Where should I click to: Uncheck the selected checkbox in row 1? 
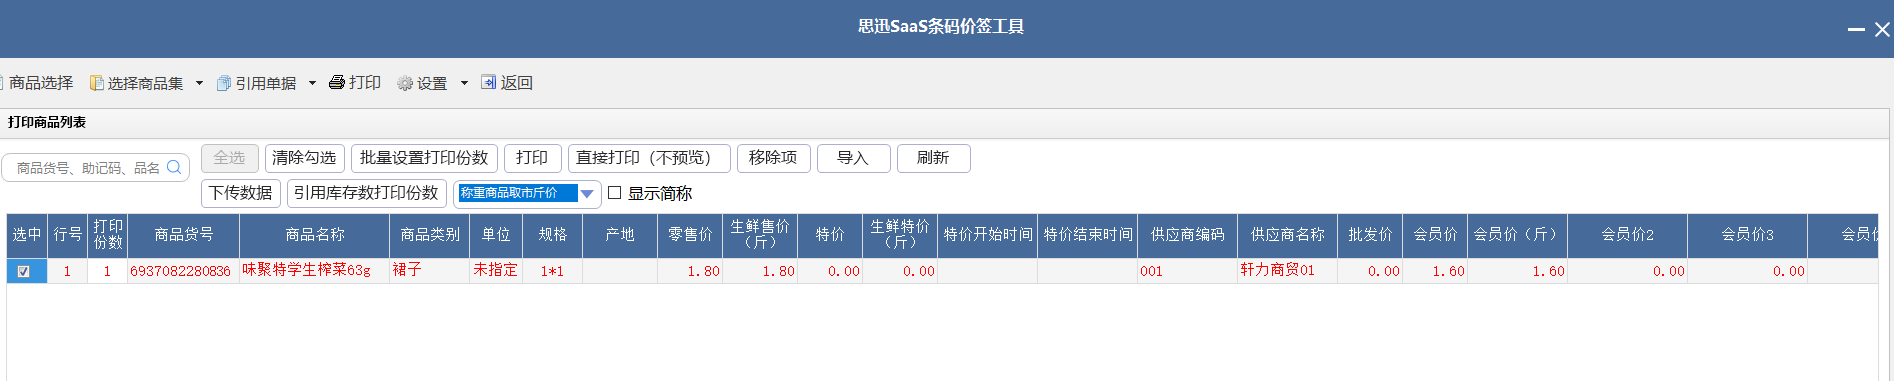pos(24,271)
